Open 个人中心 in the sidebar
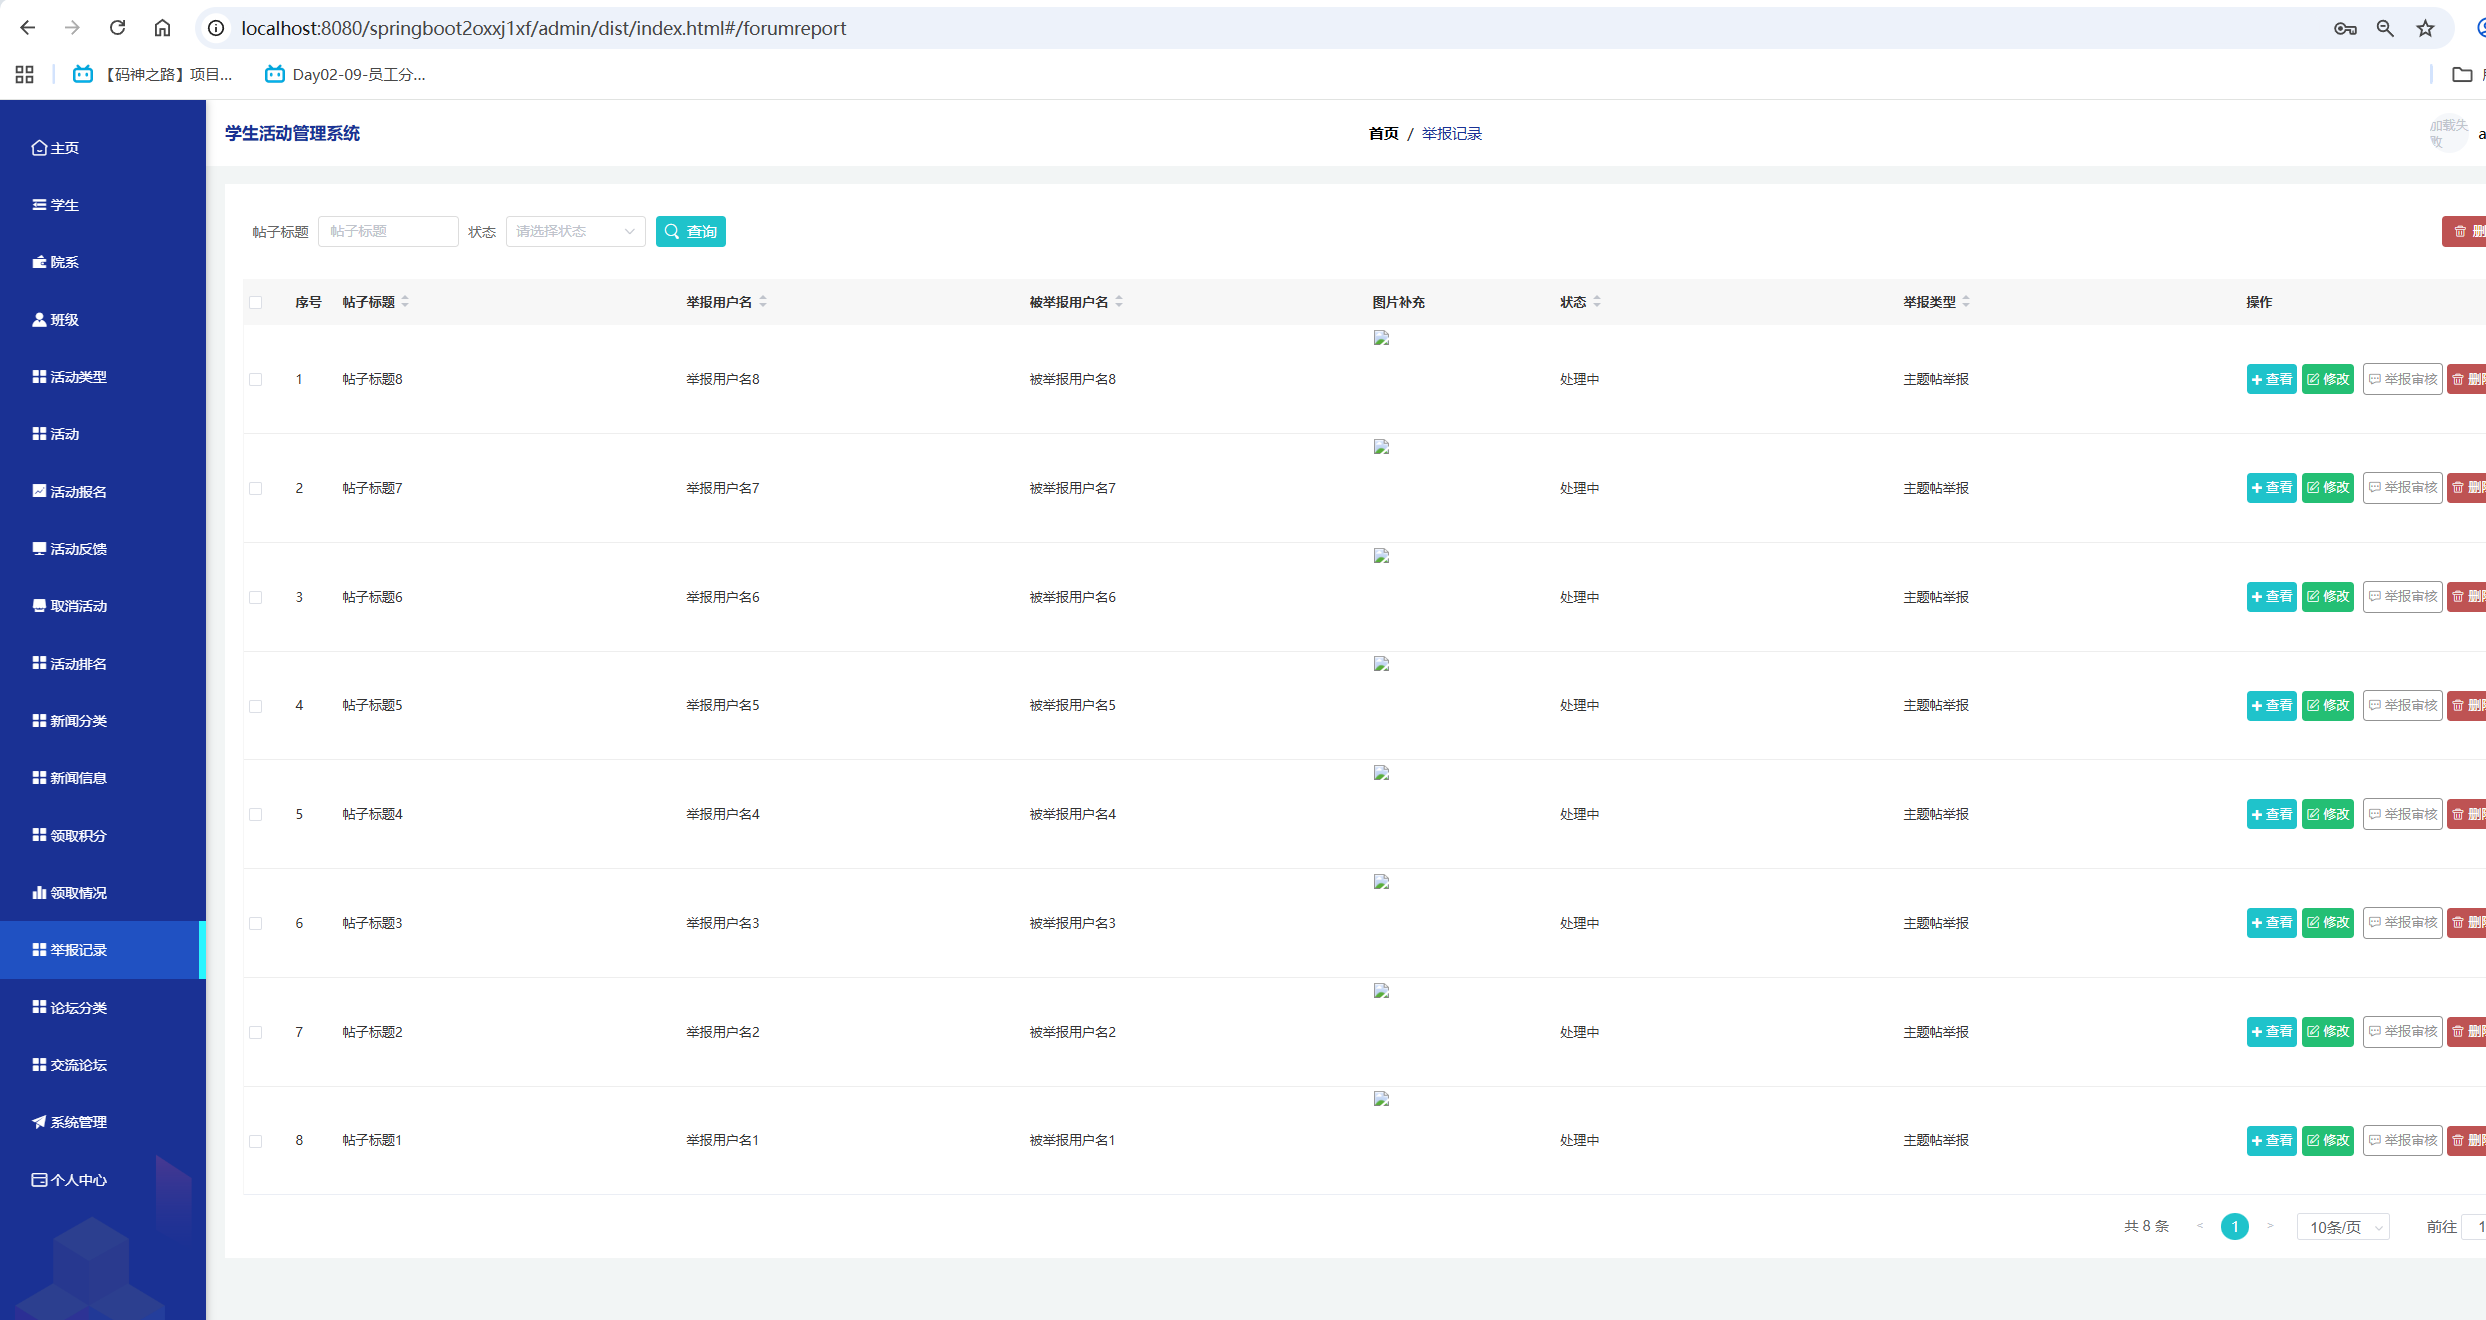This screenshot has width=2486, height=1320. point(78,1180)
